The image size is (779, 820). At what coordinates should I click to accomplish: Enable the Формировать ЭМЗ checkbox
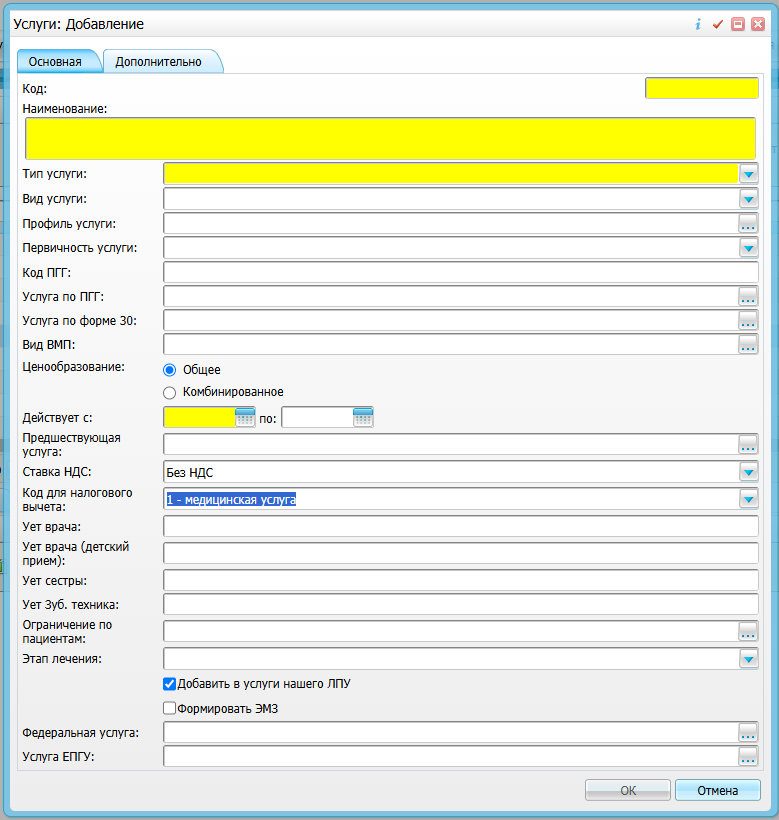point(170,709)
